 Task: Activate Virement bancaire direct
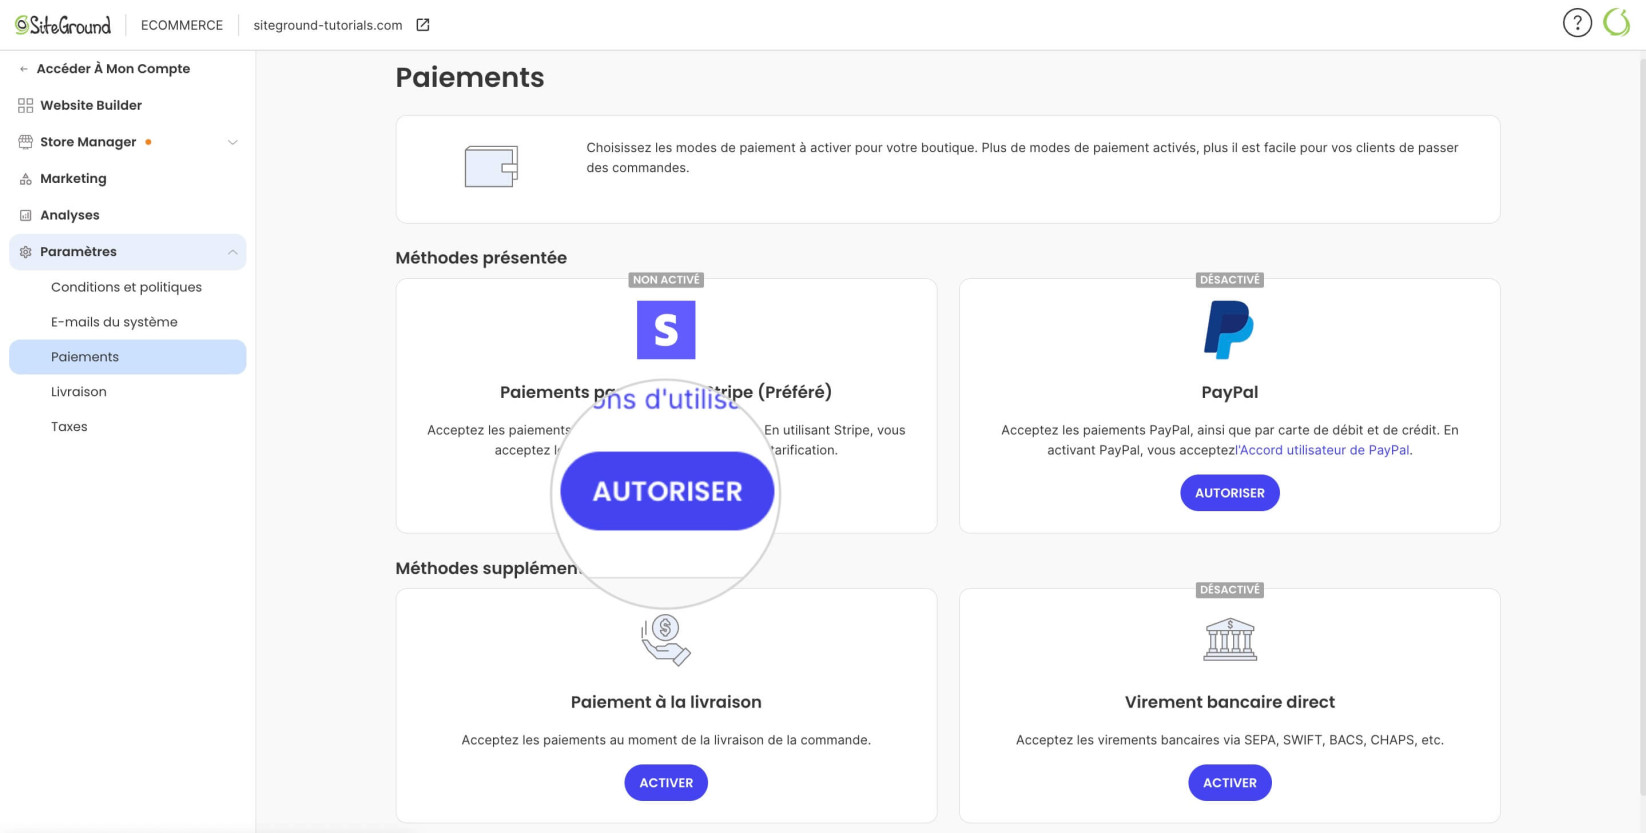tap(1229, 783)
